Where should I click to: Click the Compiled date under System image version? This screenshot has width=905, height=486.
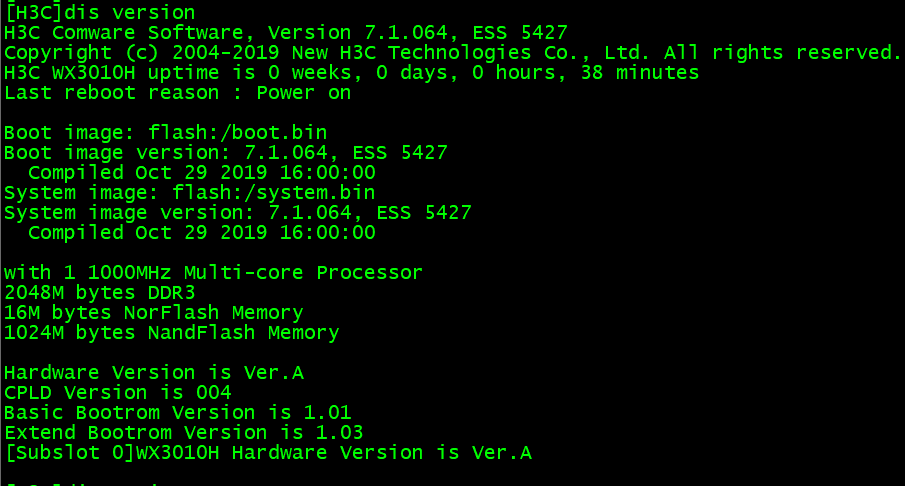[x=201, y=233]
